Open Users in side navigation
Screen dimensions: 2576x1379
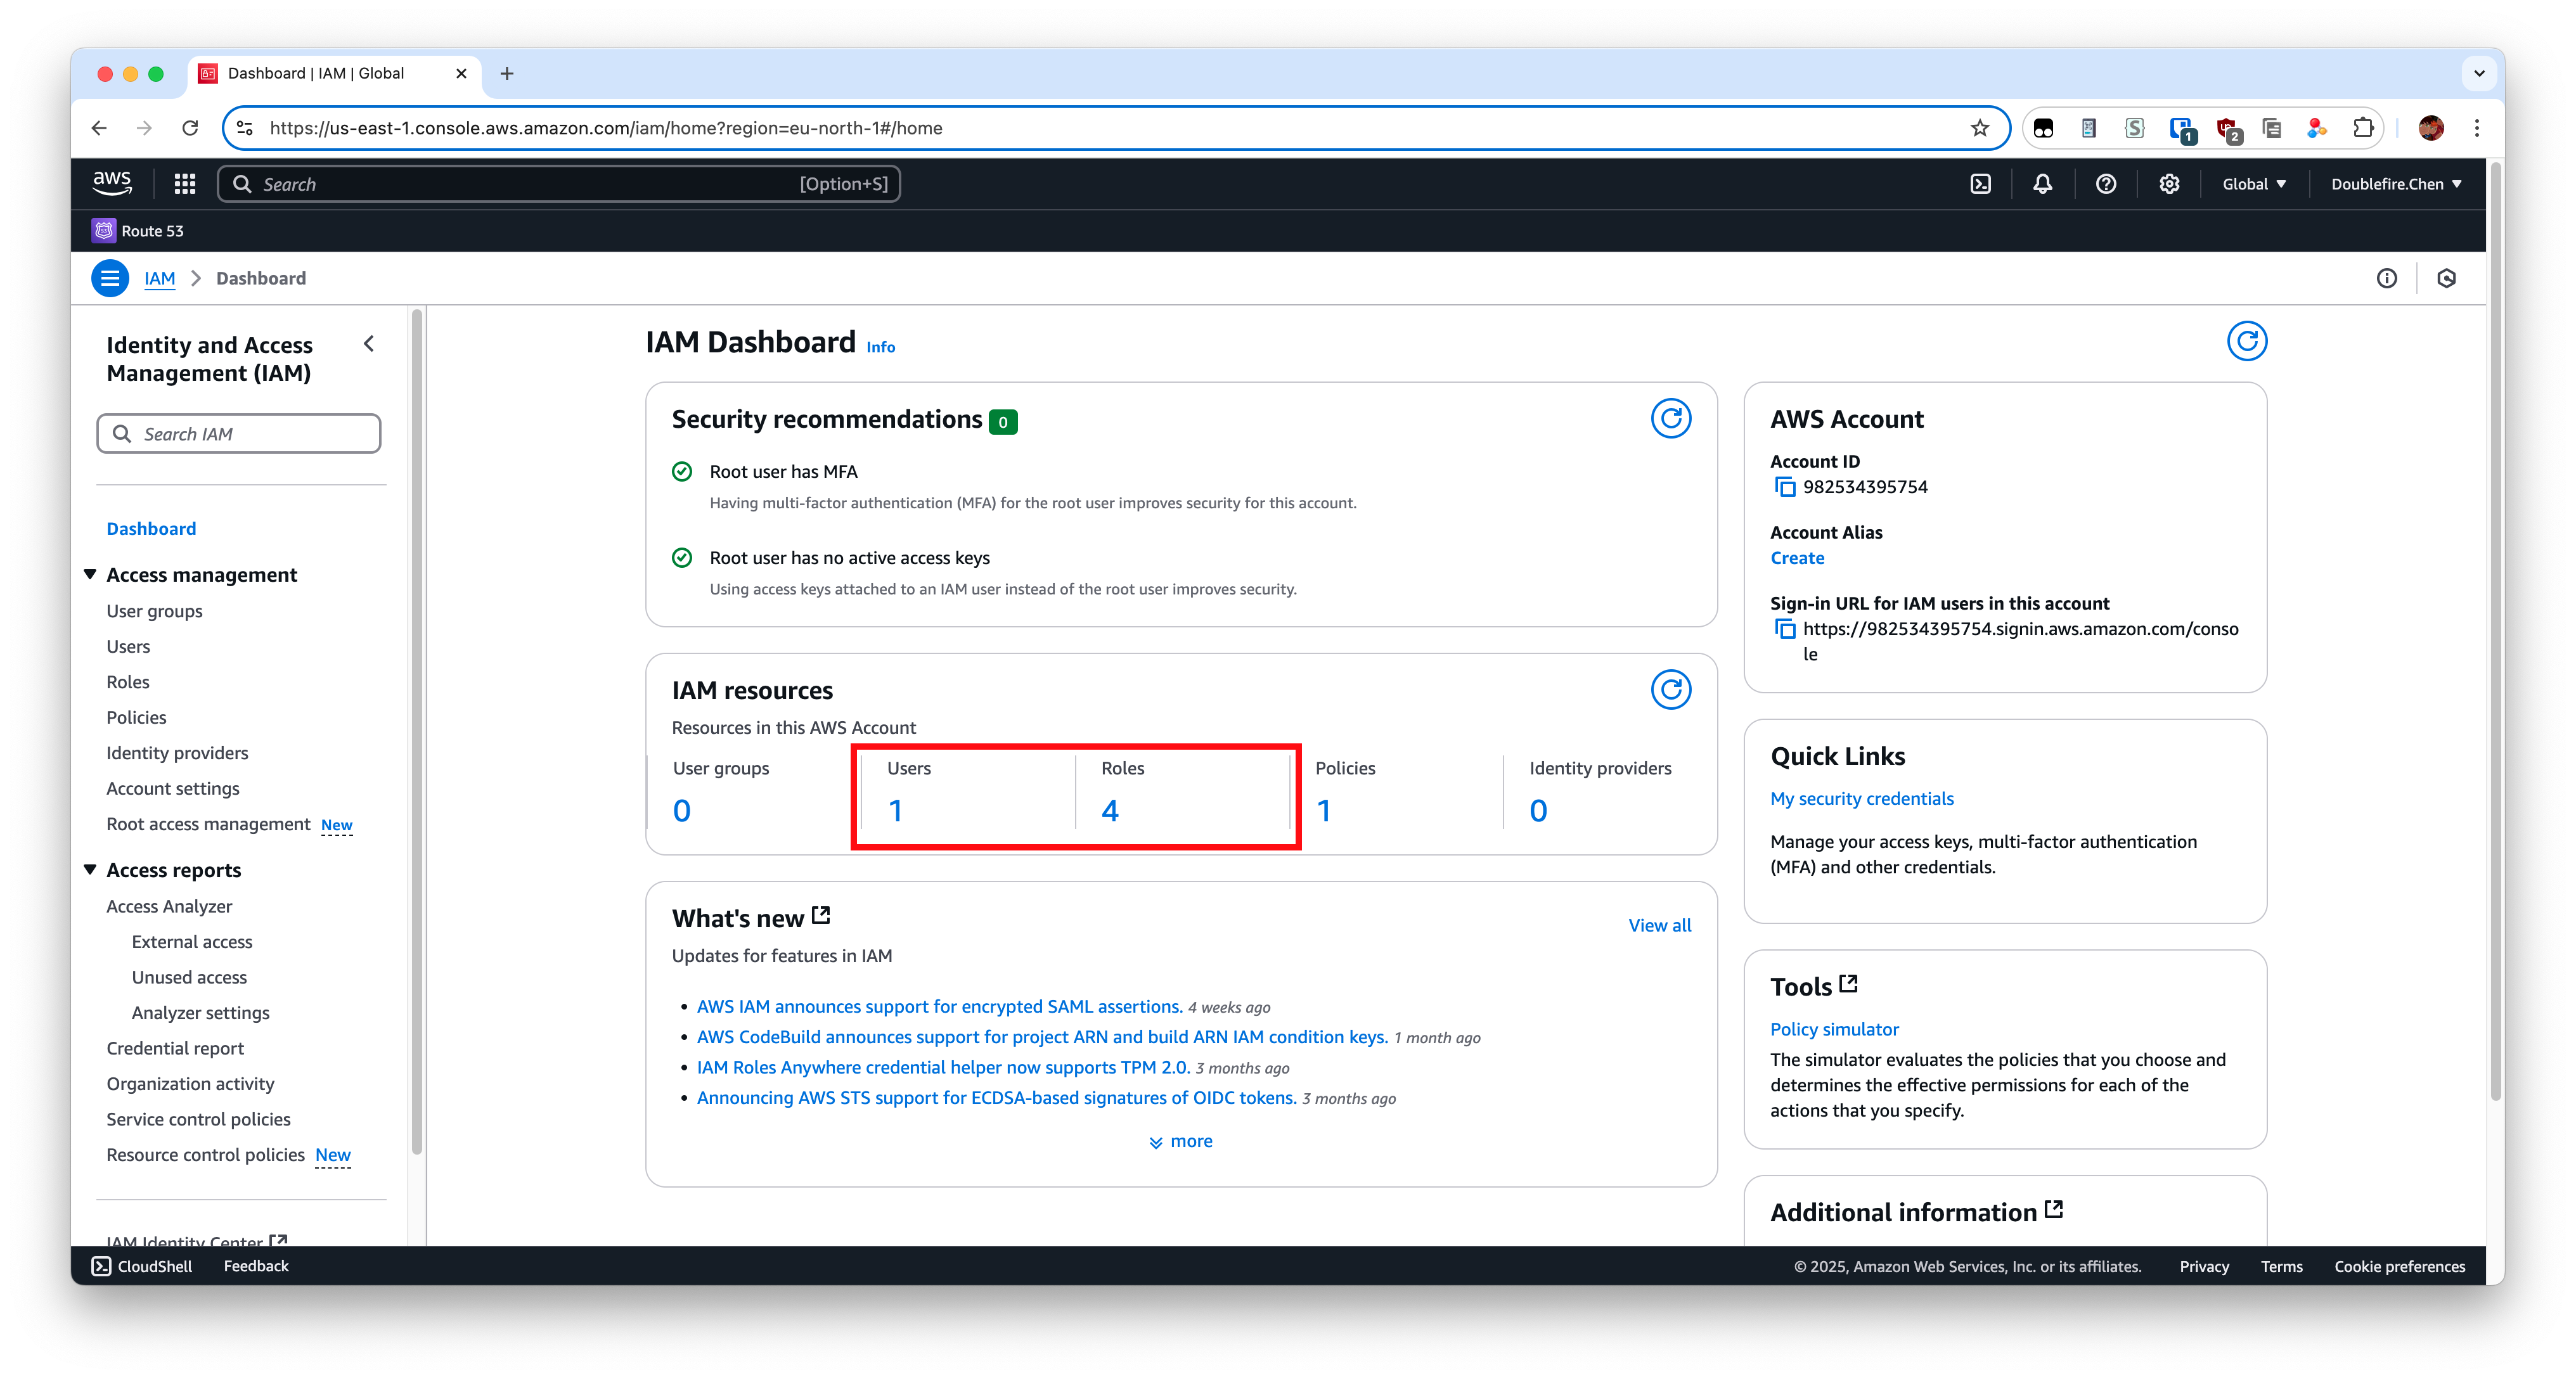point(128,646)
